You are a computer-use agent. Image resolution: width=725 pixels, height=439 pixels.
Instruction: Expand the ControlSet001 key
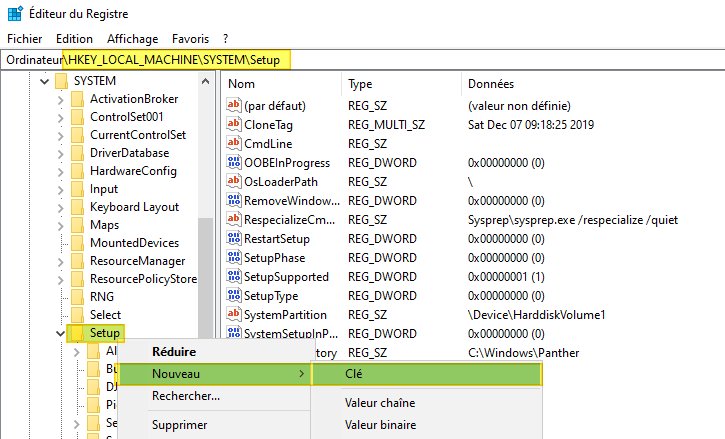tap(61, 117)
